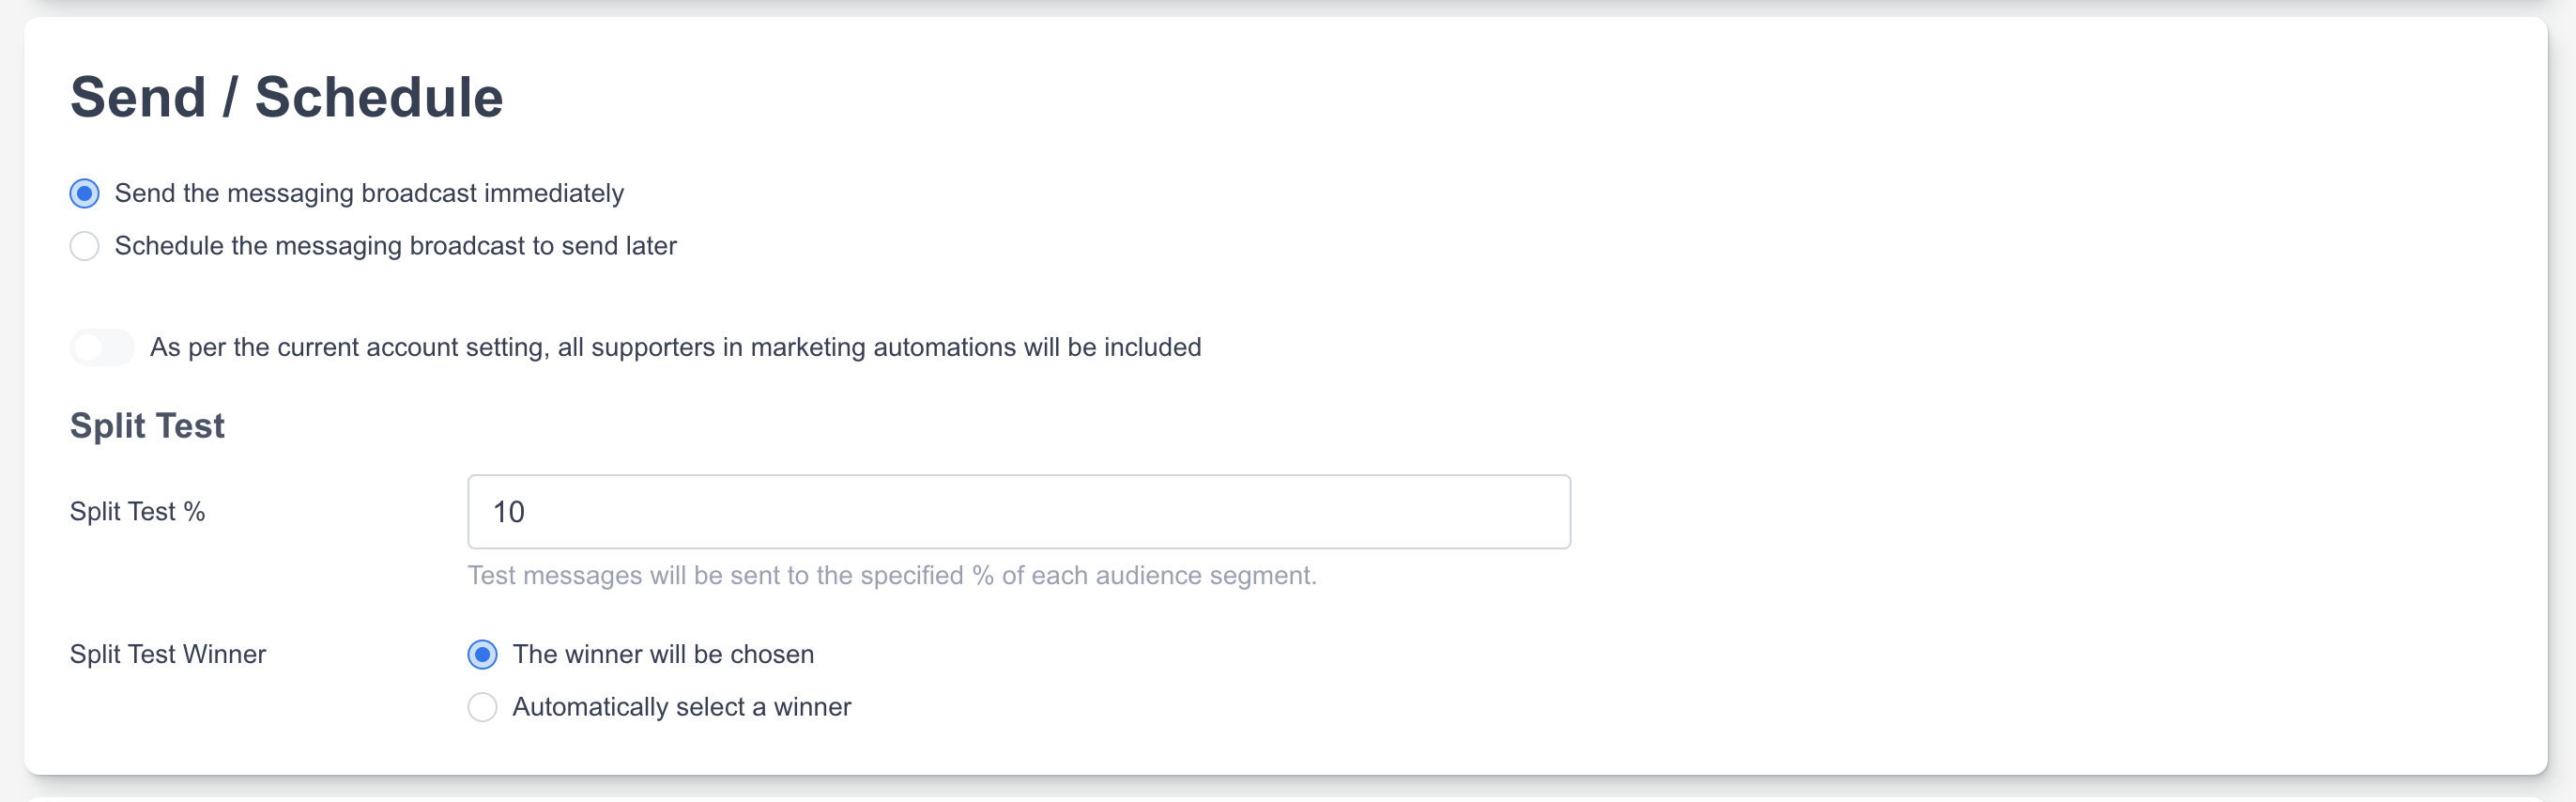This screenshot has width=2576, height=802.
Task: Click the 'The winner will be chosen' label text
Action: click(663, 654)
